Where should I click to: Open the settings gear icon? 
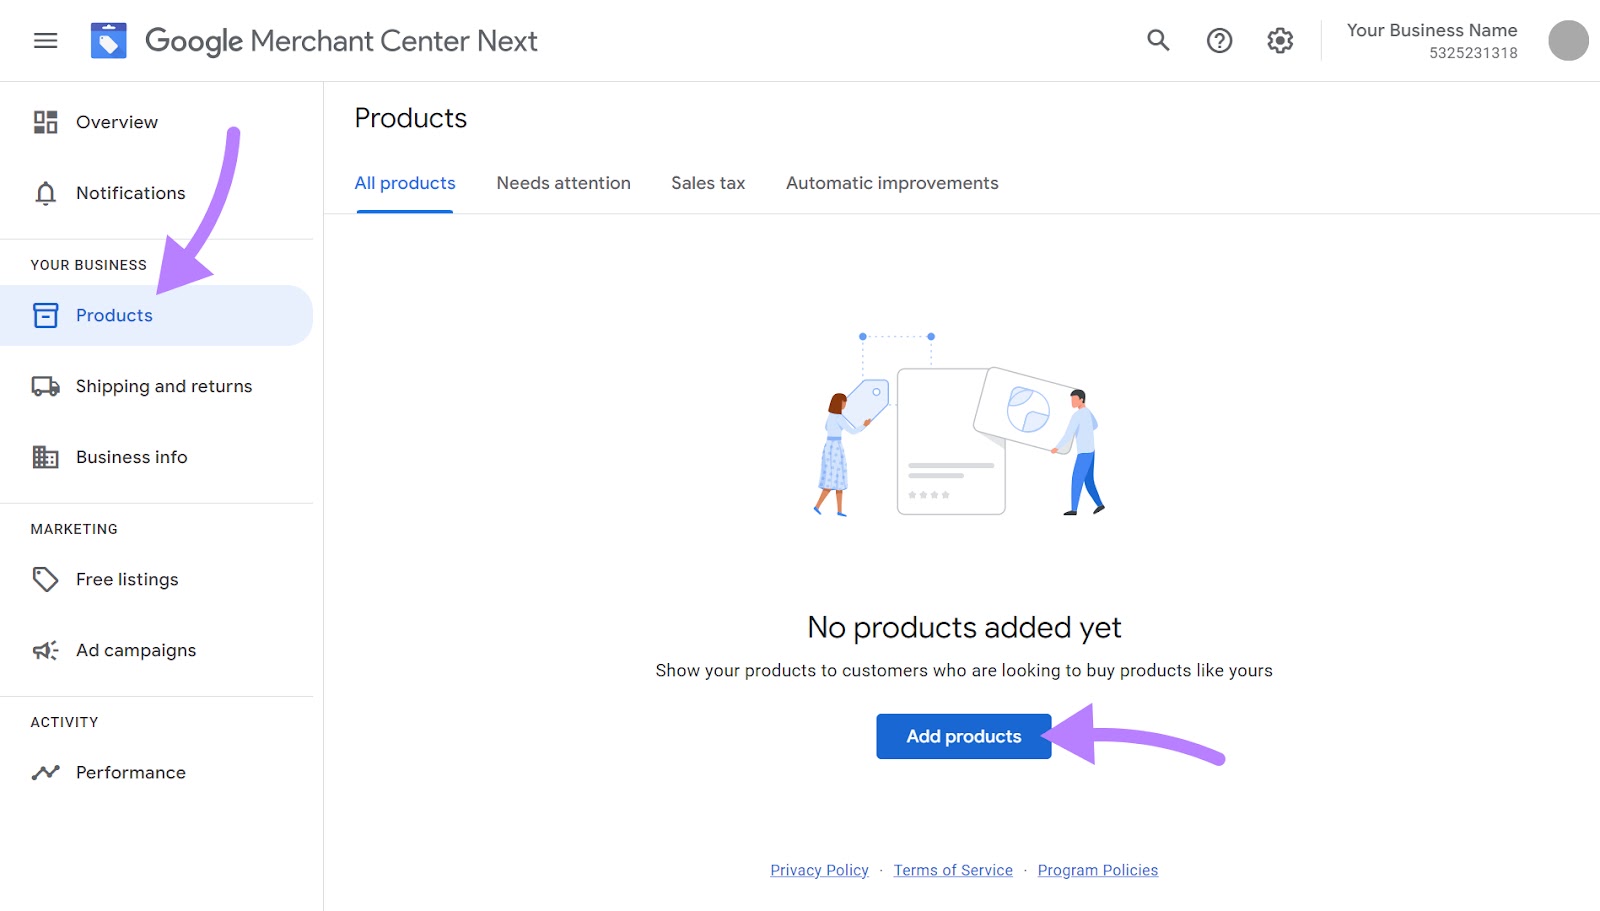click(1279, 41)
